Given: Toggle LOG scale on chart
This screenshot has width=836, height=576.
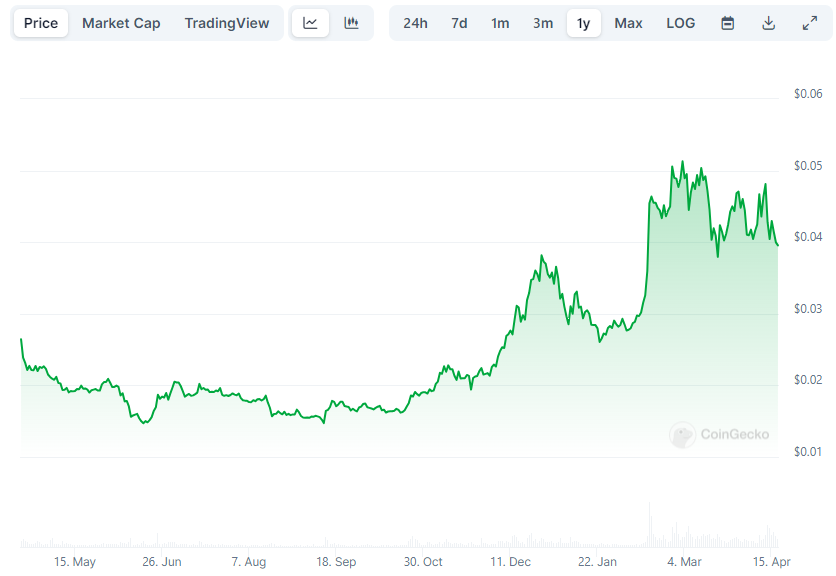Looking at the screenshot, I should click(x=680, y=23).
